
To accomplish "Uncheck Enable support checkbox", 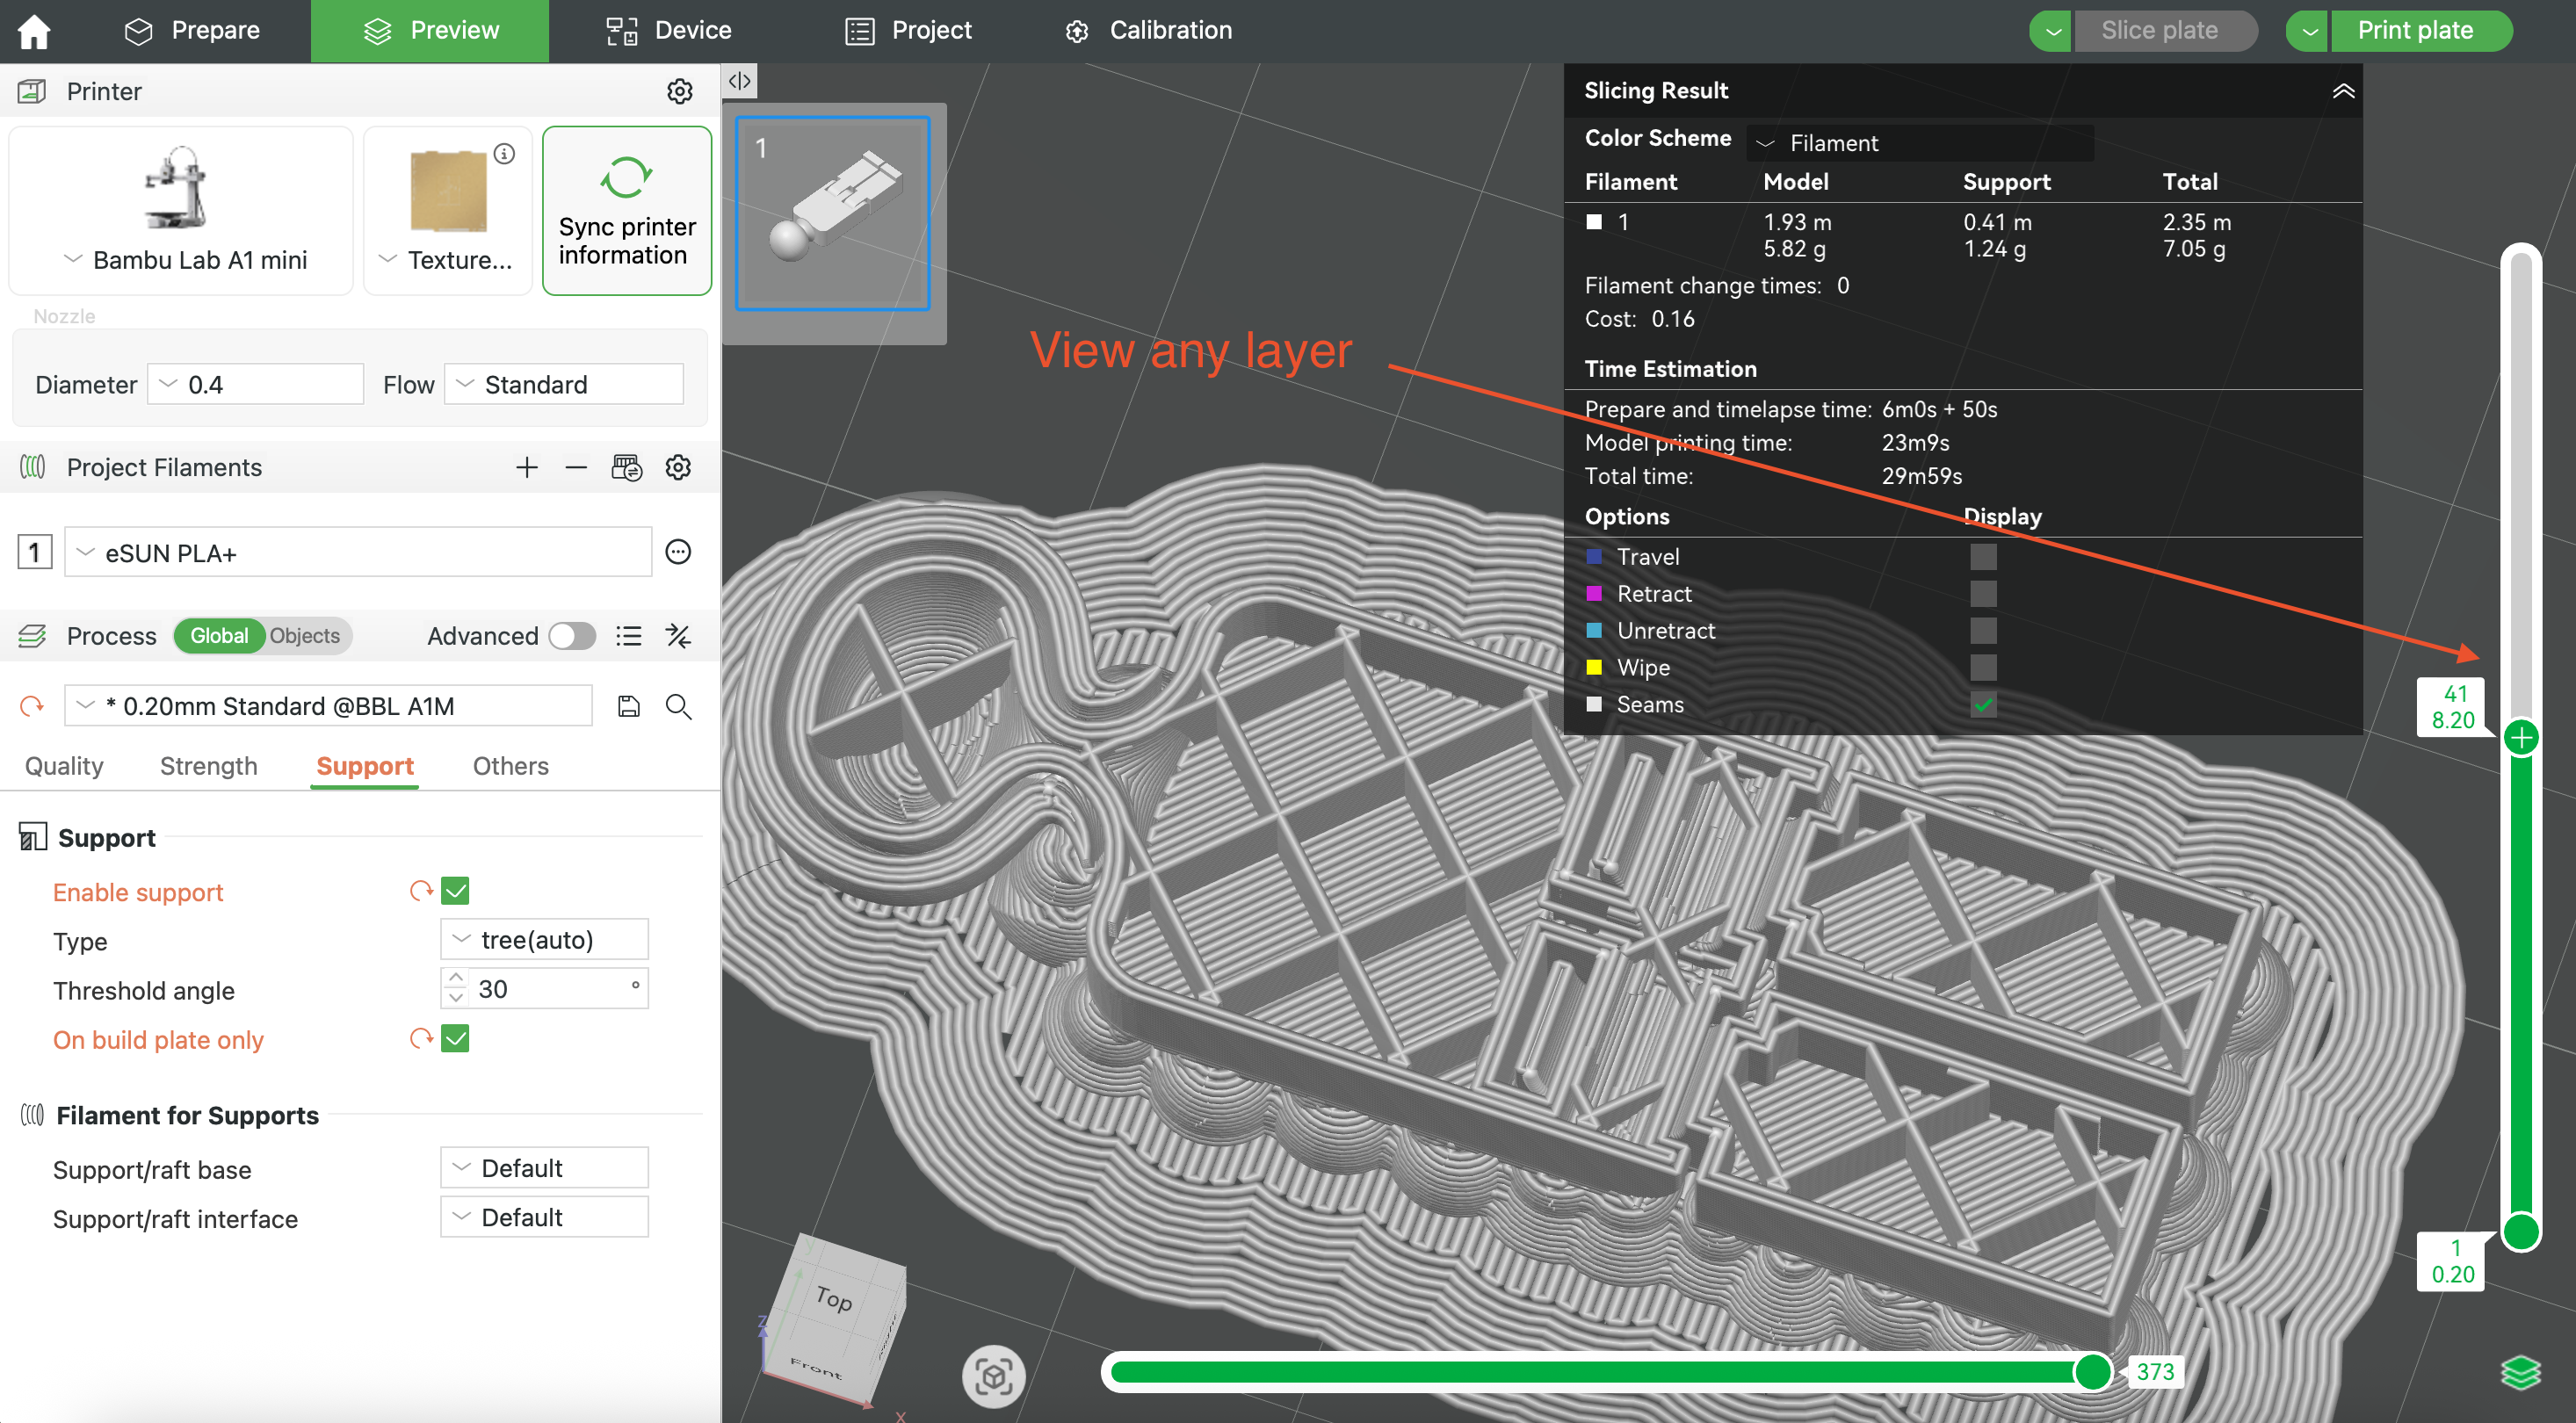I will point(455,891).
